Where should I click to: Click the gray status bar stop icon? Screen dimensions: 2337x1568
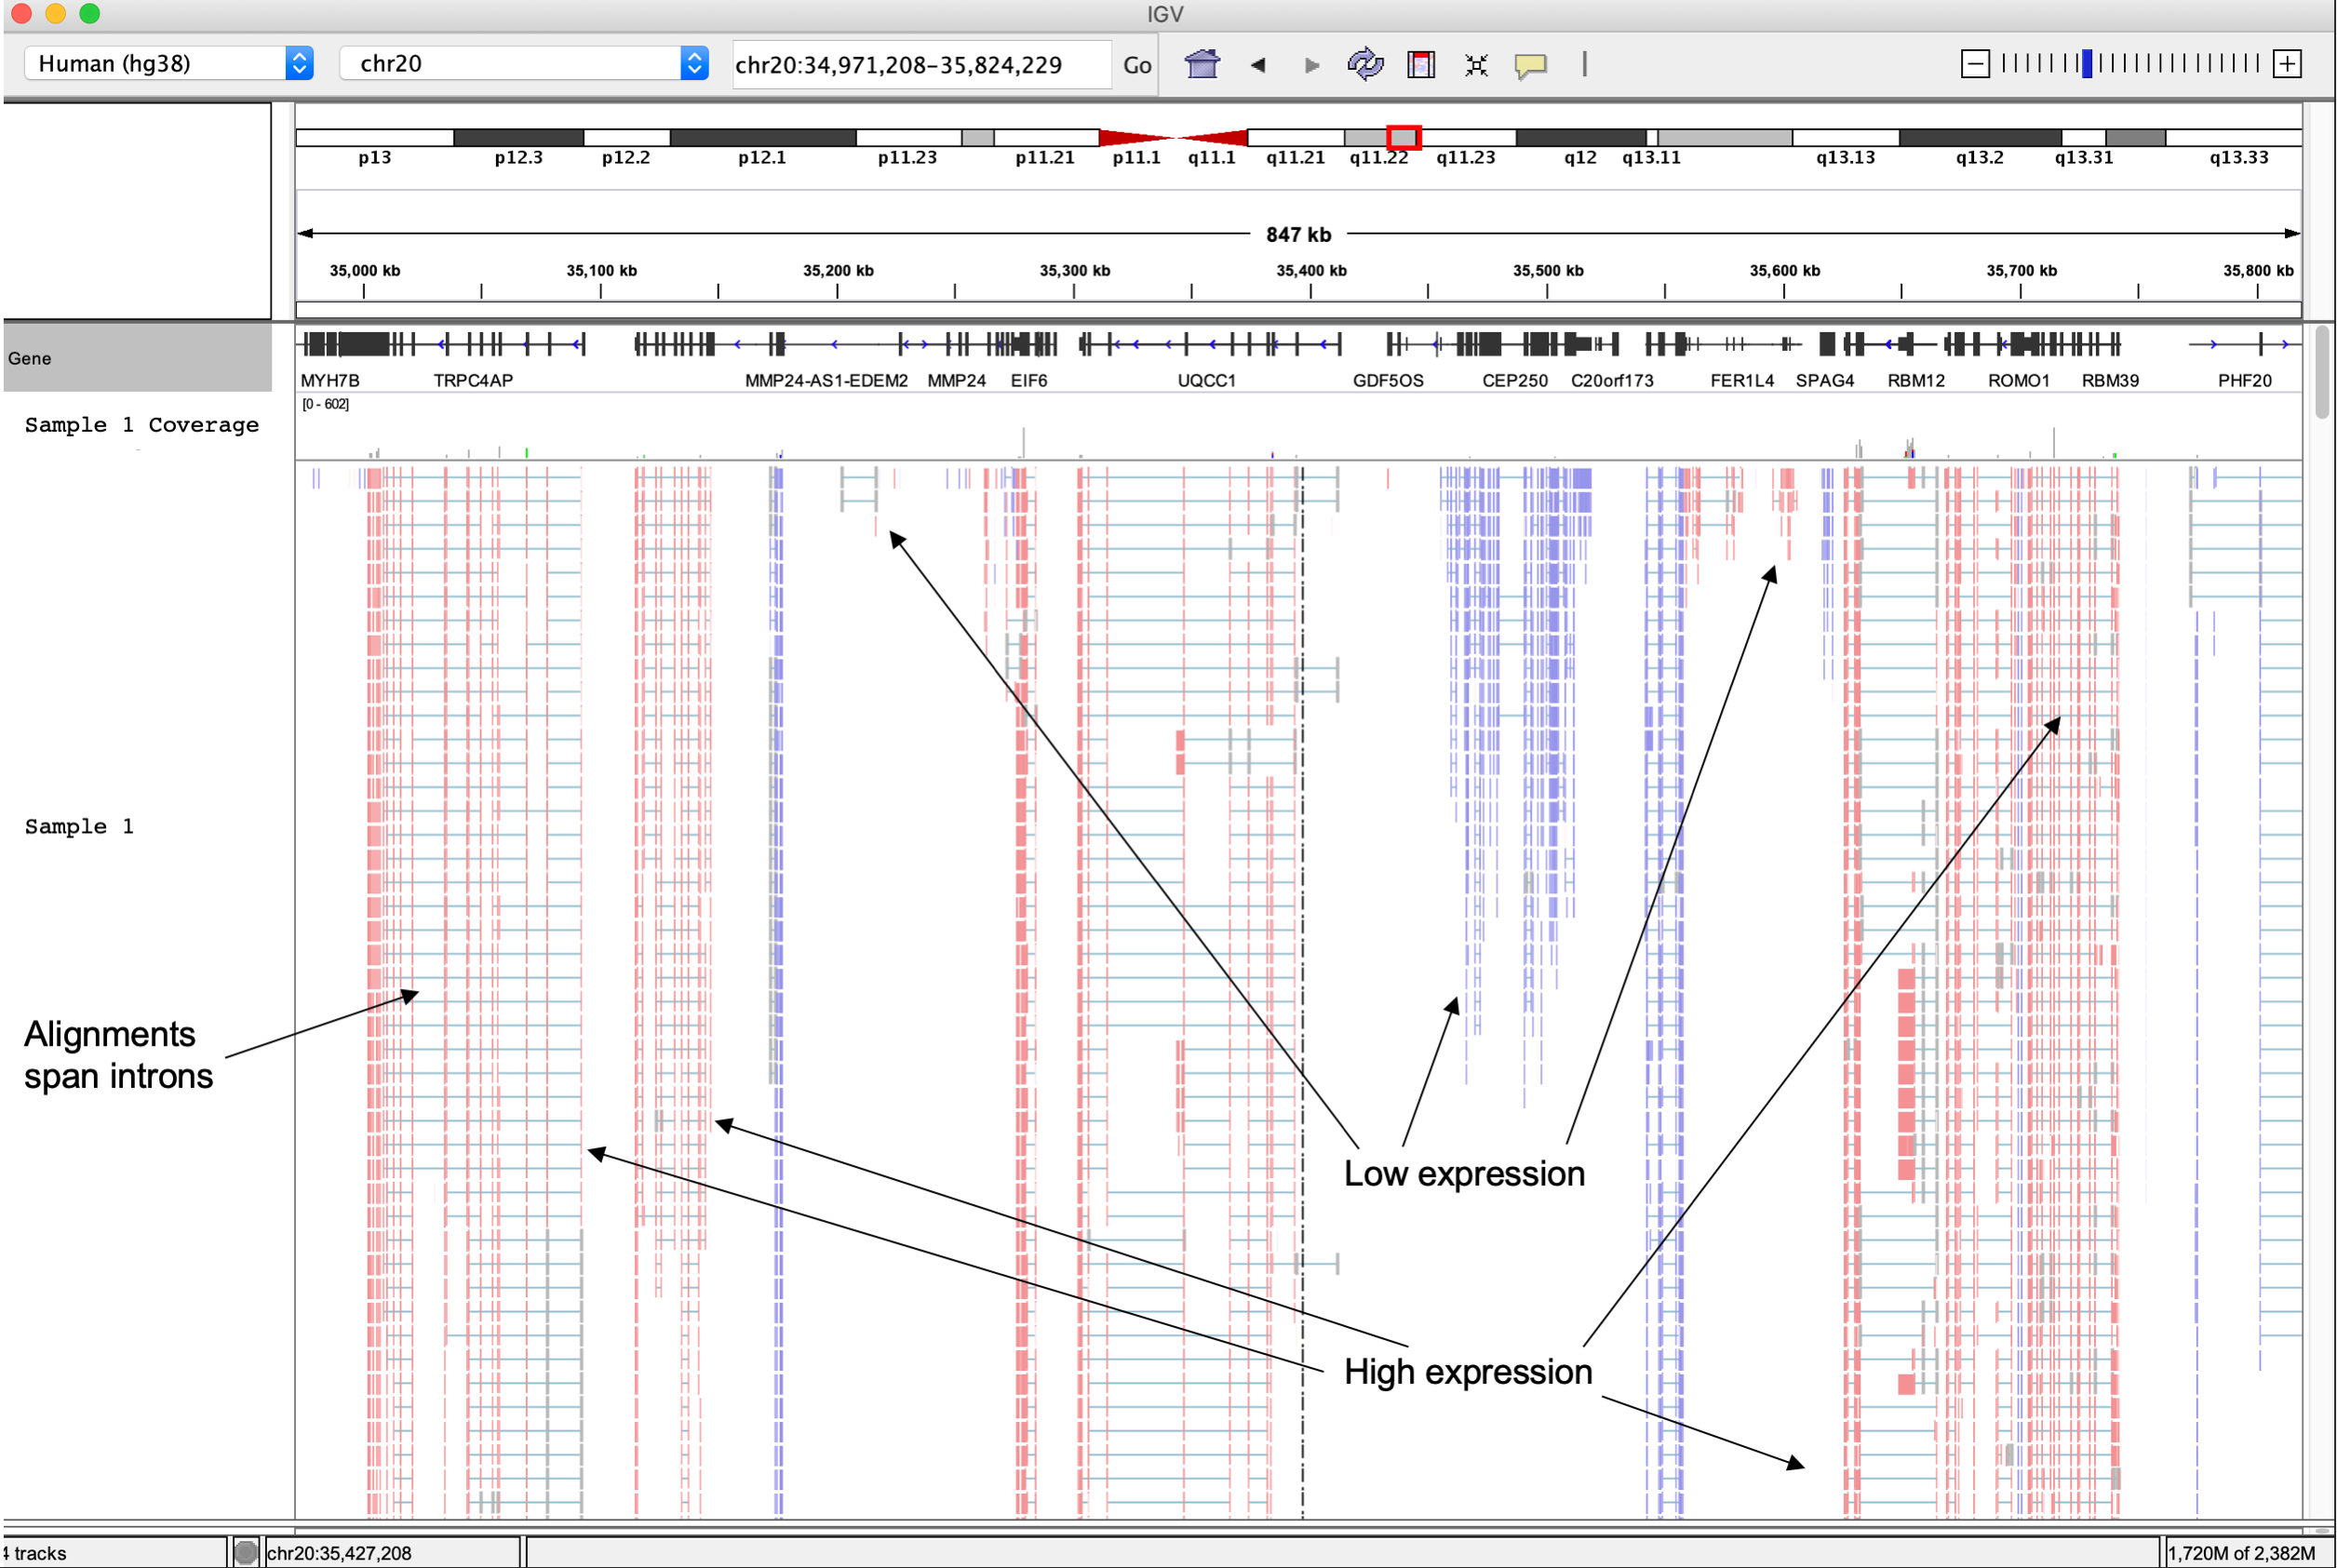click(246, 1552)
